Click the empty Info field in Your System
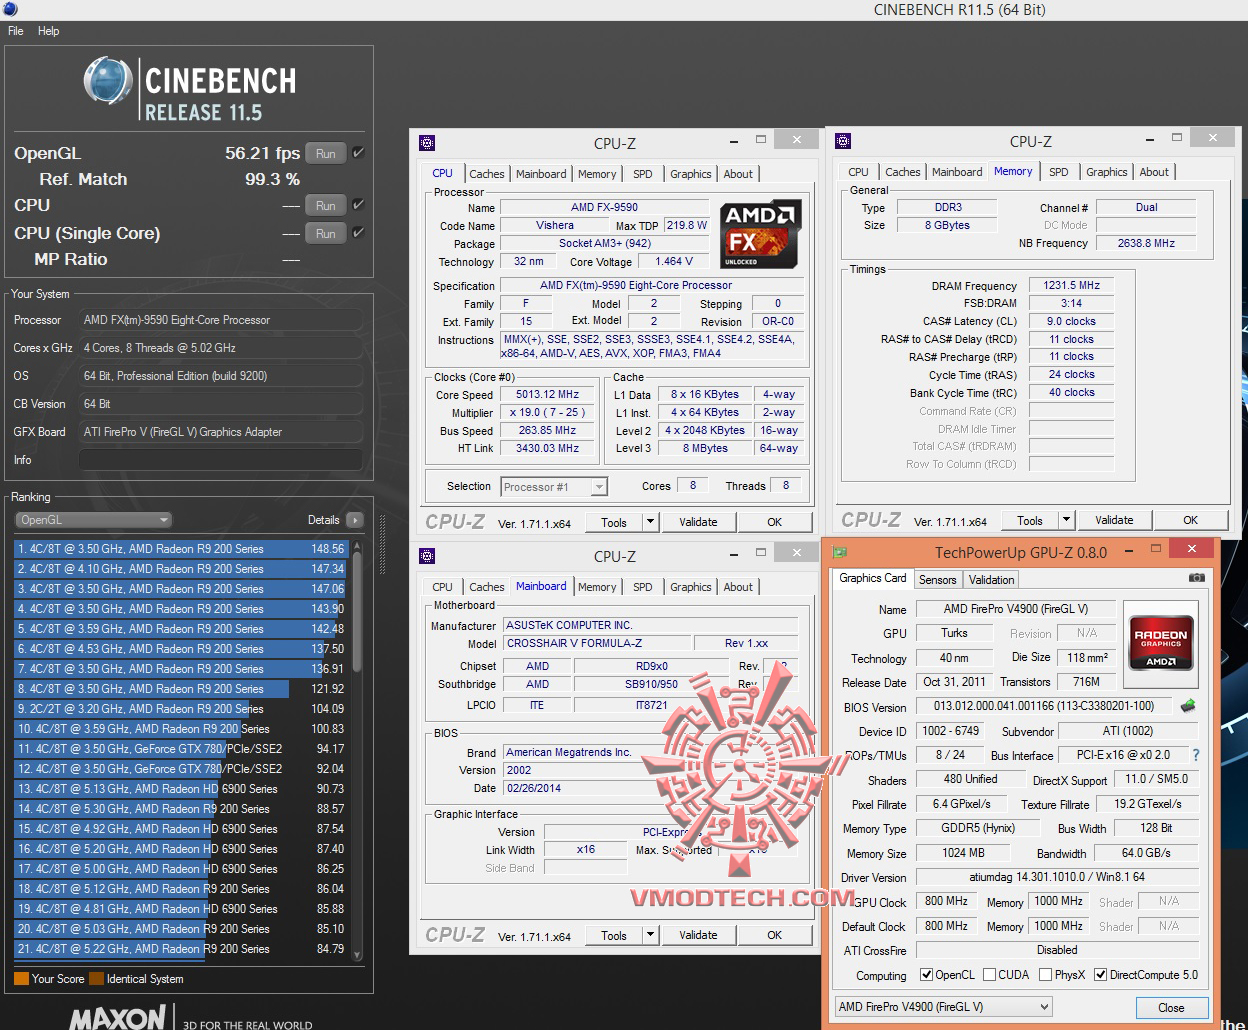The width and height of the screenshot is (1248, 1030). pyautogui.click(x=220, y=460)
